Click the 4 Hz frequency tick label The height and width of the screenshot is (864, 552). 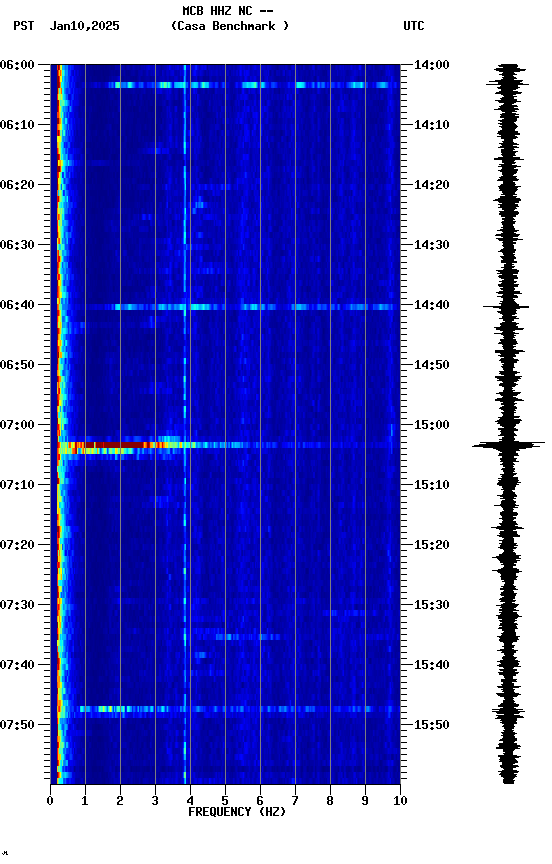(190, 801)
